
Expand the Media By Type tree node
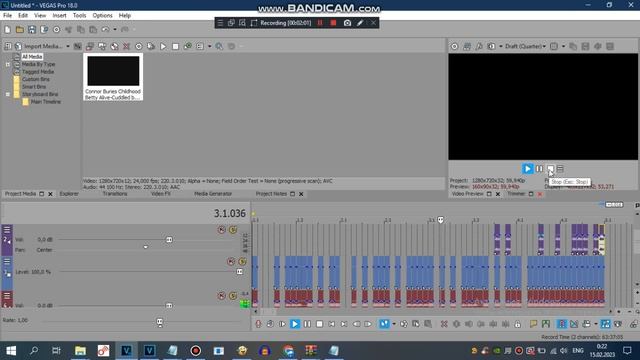[8, 64]
